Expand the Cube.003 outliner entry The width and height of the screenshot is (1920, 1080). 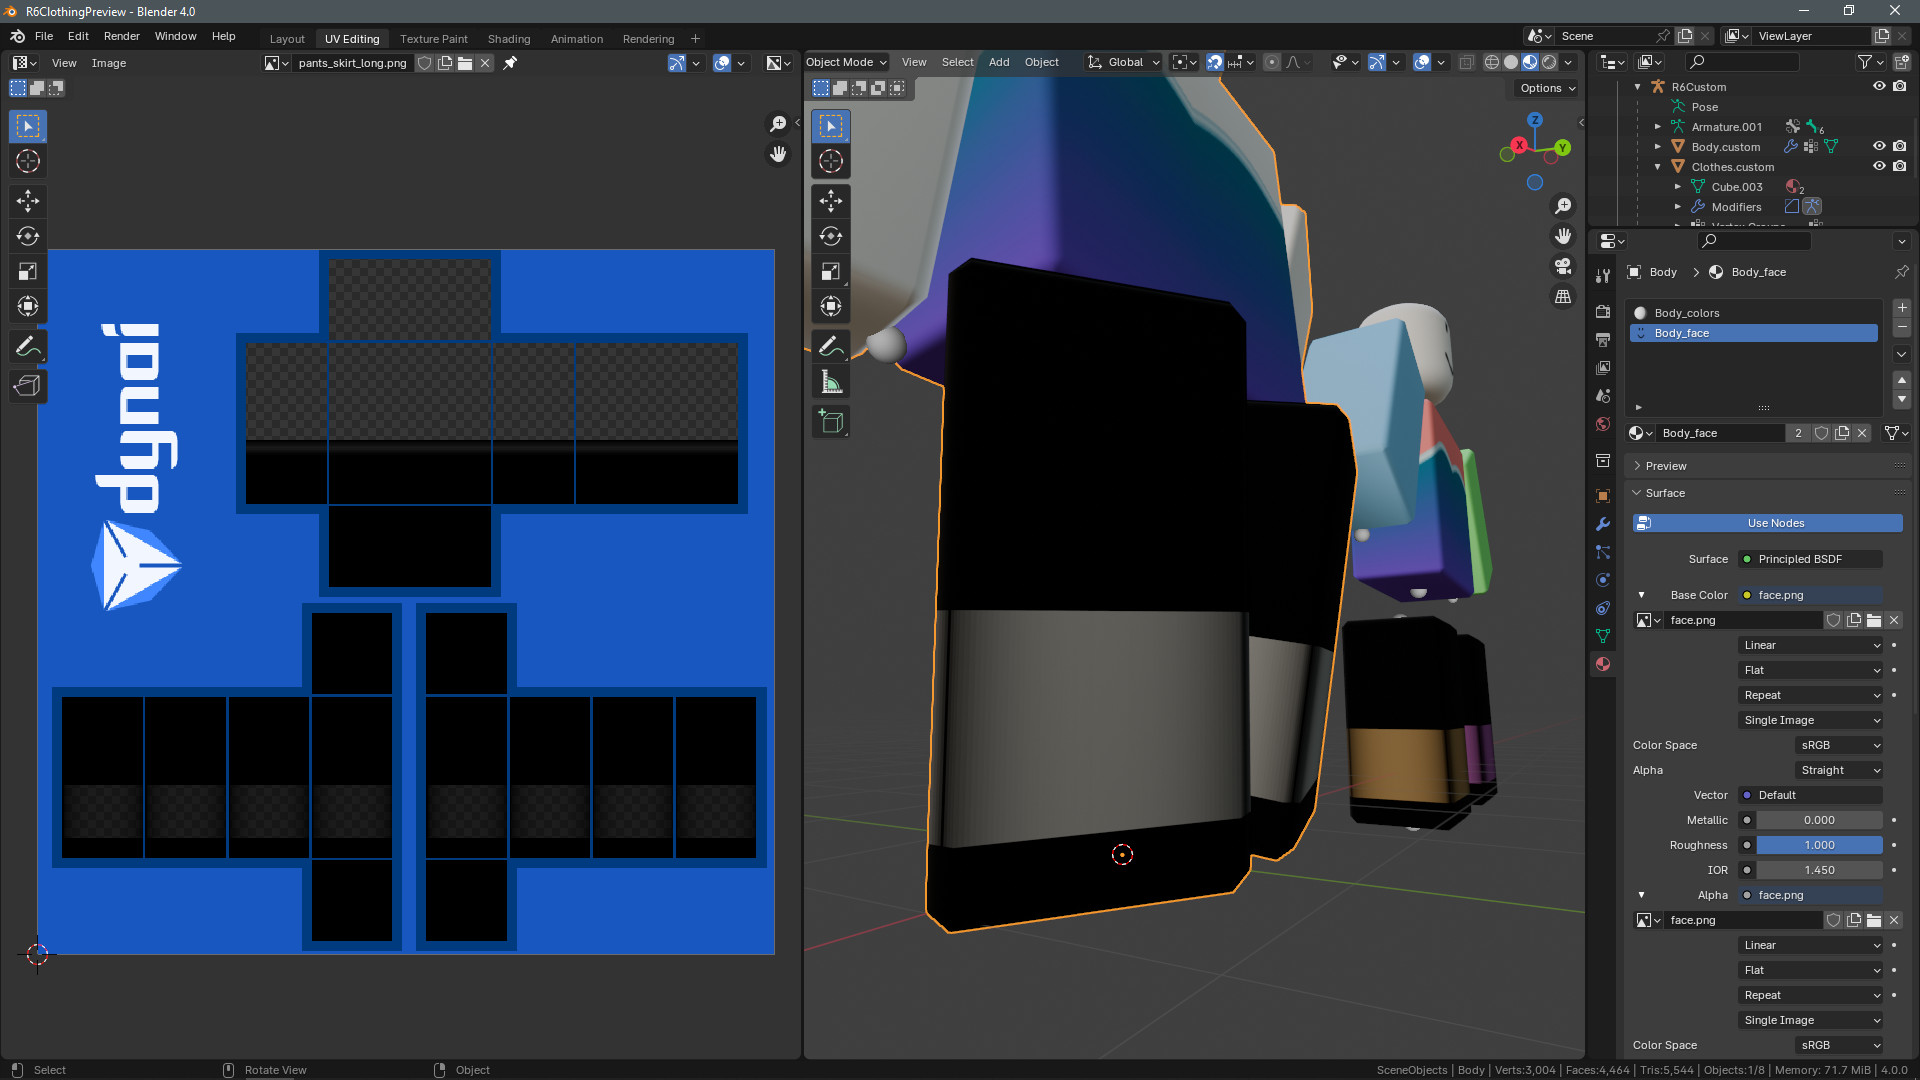tap(1678, 187)
